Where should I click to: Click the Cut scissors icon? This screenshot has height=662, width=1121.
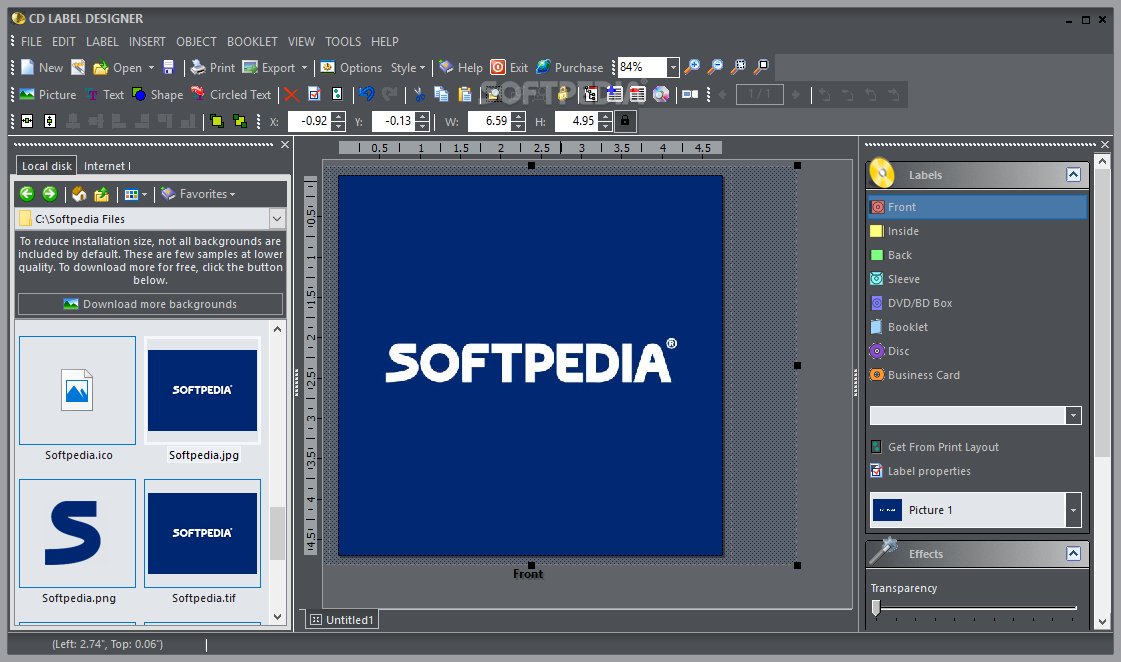click(419, 94)
